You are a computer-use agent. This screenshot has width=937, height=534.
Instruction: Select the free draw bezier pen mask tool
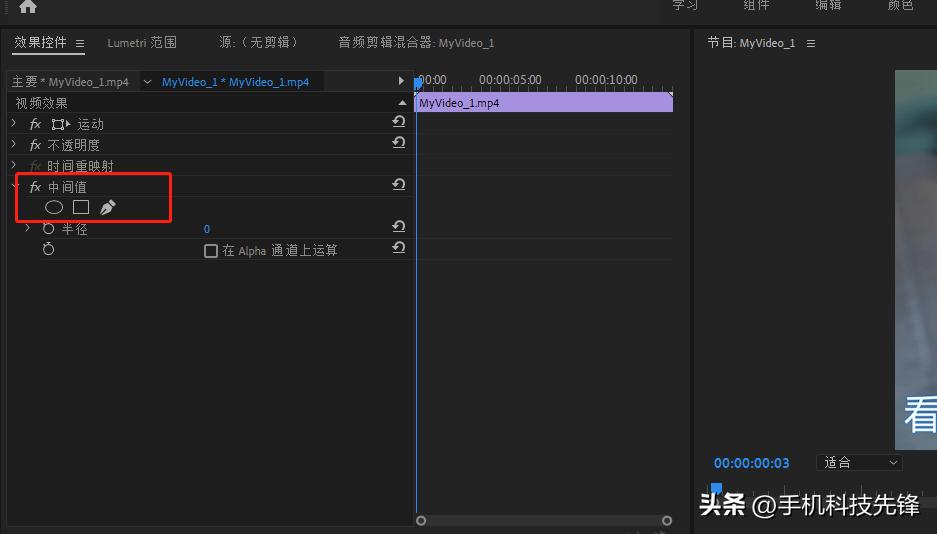108,207
